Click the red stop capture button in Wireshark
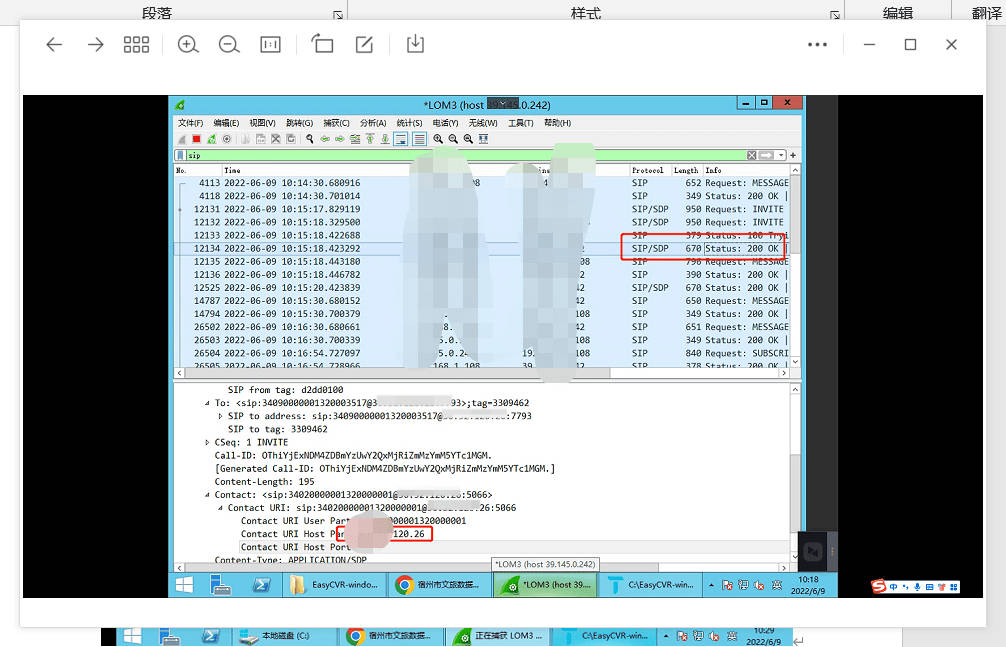This screenshot has height=647, width=1006. coord(197,139)
